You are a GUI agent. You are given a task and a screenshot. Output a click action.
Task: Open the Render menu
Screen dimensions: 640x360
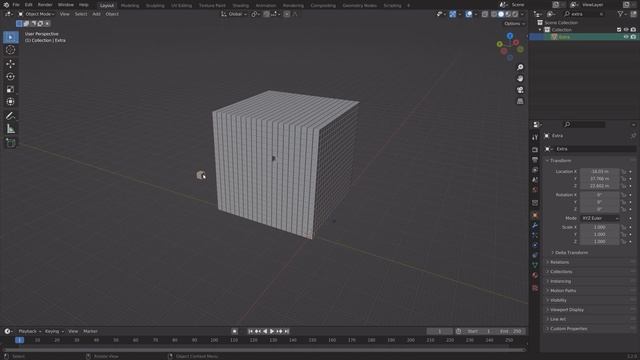(45, 5)
